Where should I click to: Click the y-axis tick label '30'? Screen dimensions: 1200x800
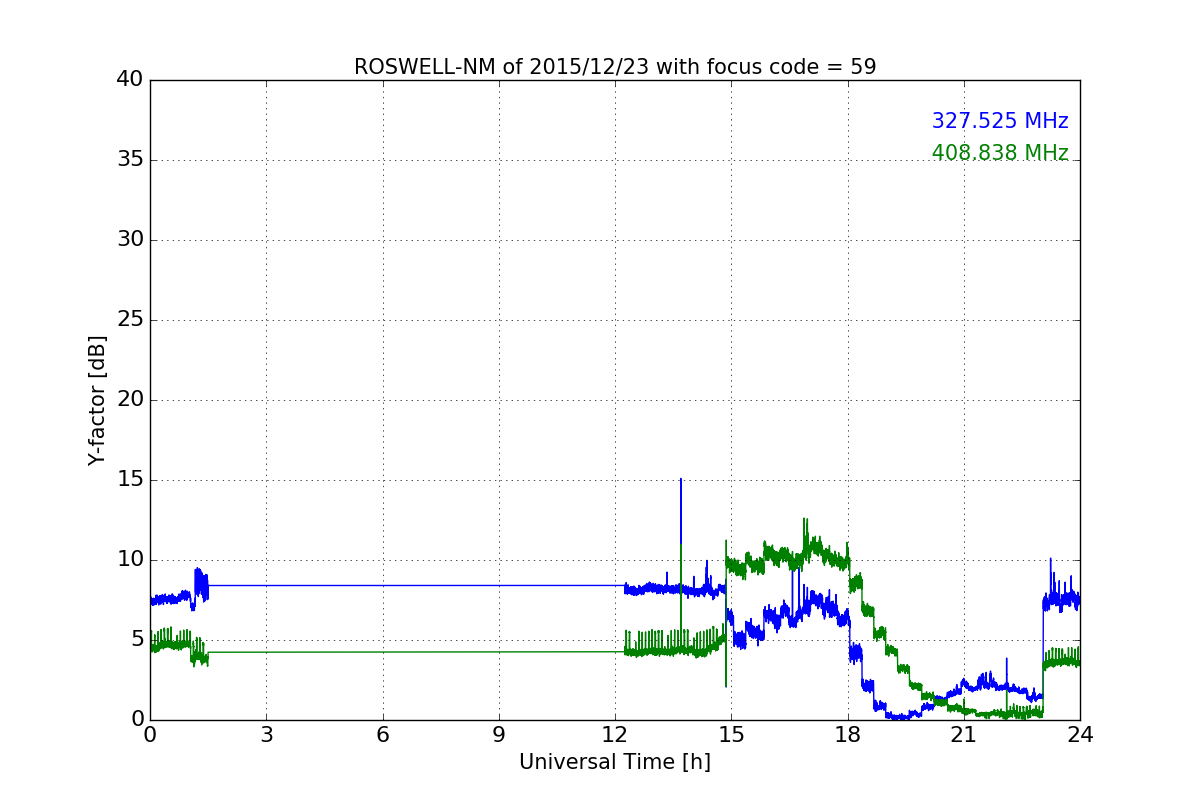point(130,240)
